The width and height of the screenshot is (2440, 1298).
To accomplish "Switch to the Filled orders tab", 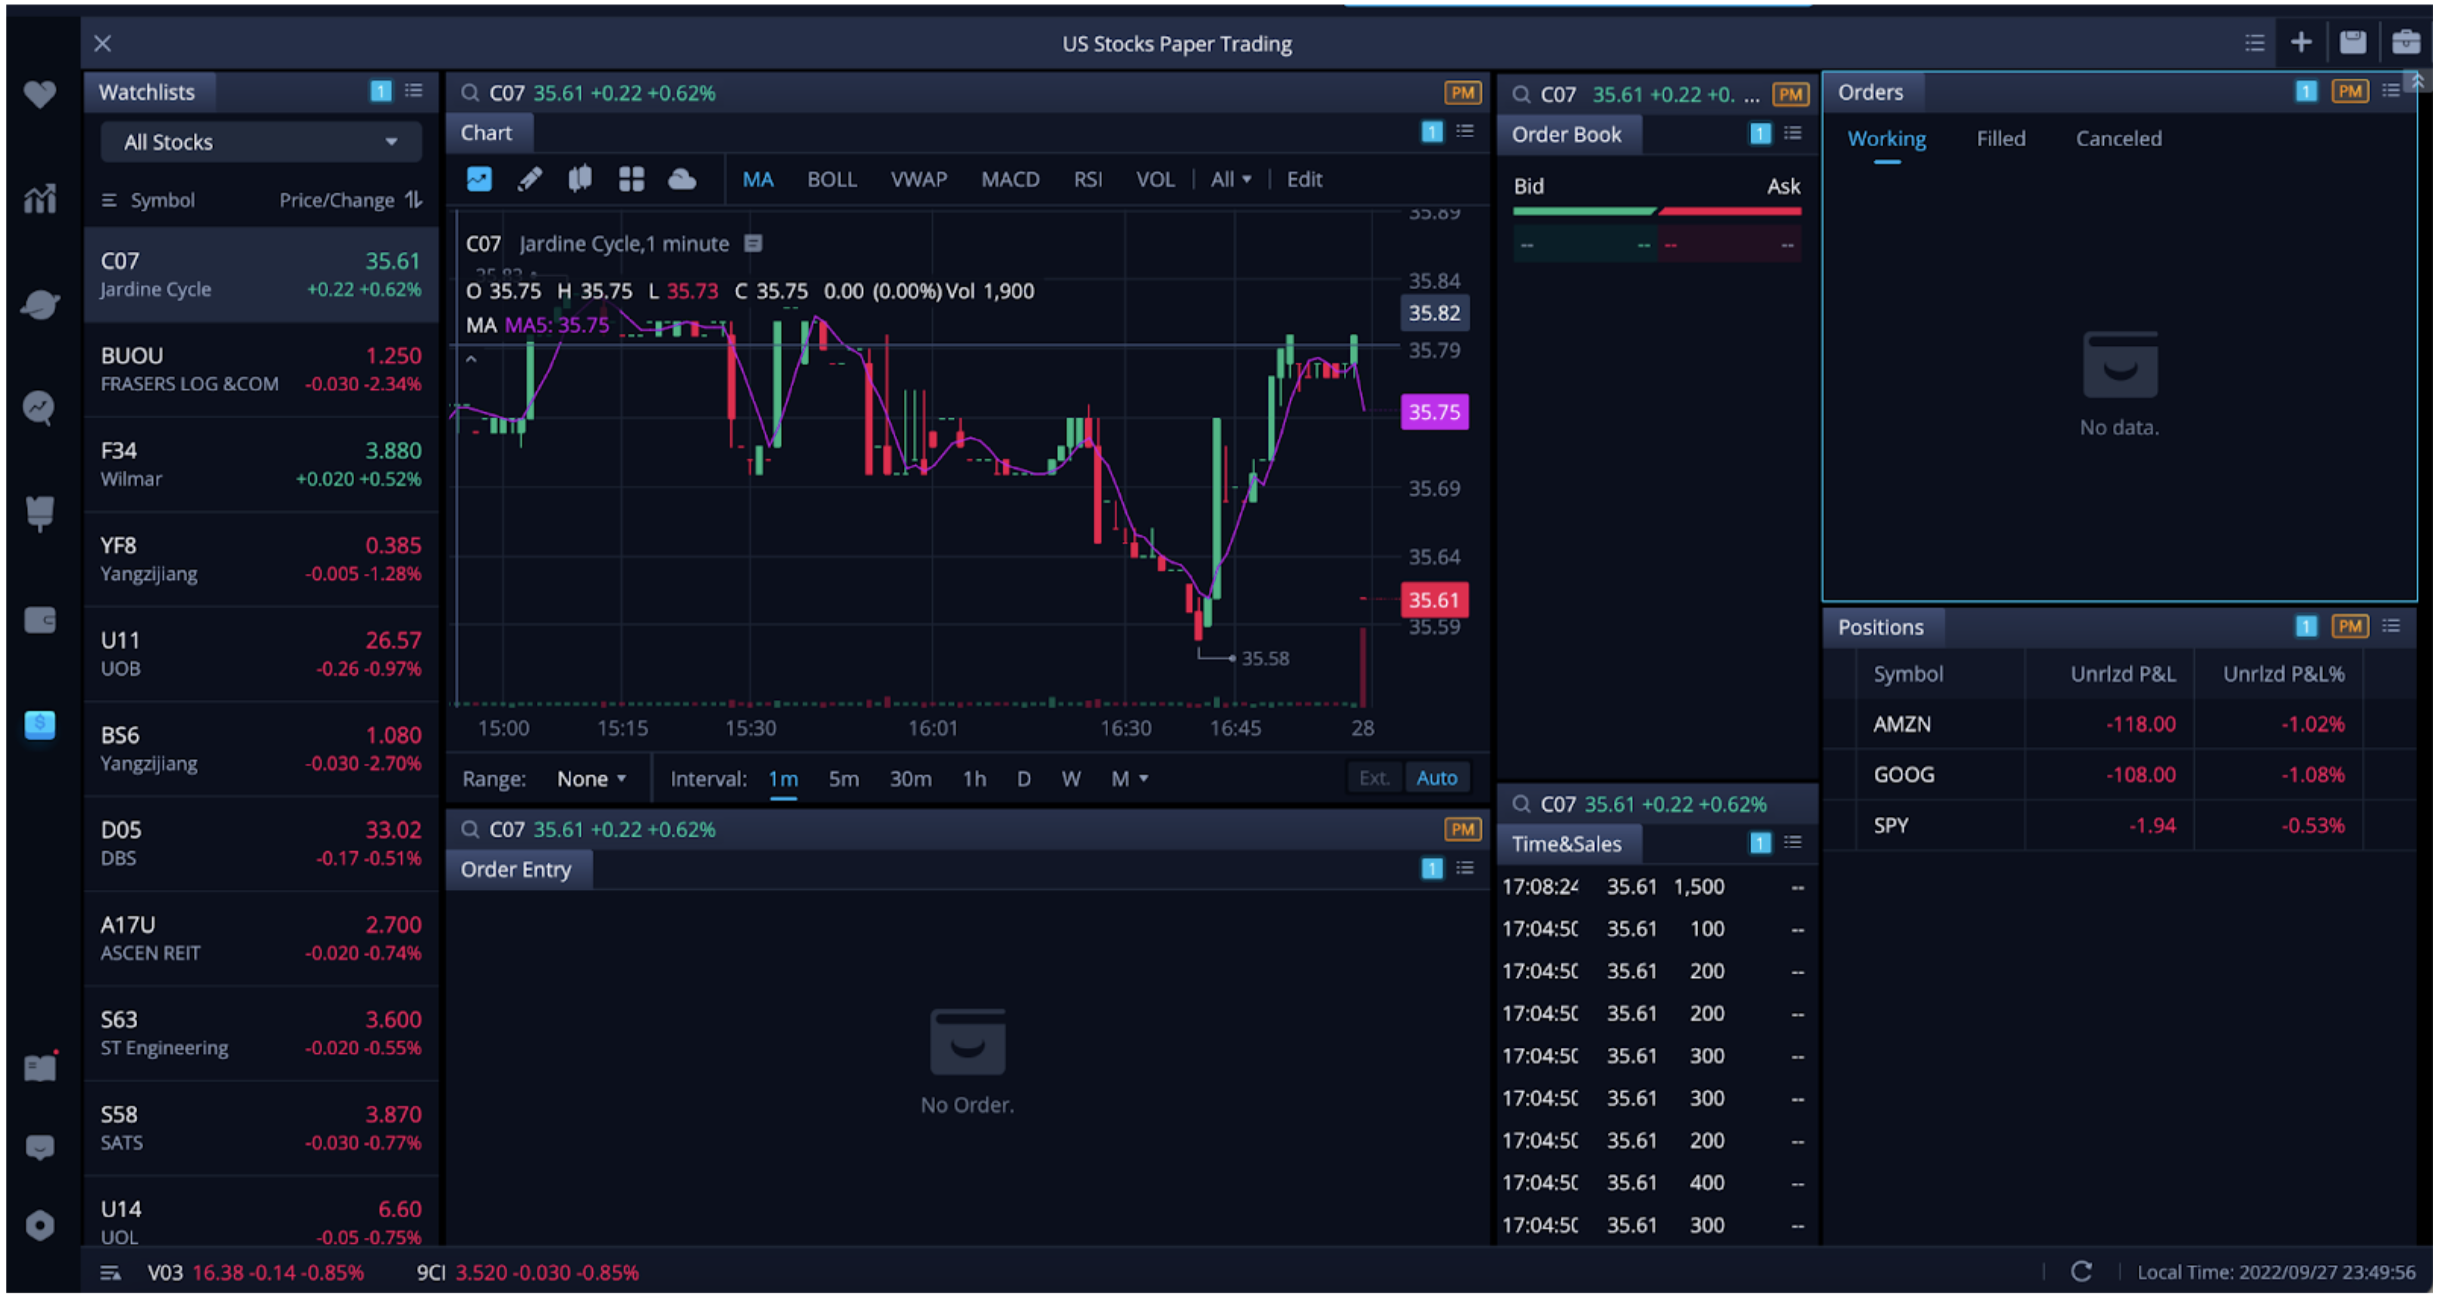I will 2000,139.
